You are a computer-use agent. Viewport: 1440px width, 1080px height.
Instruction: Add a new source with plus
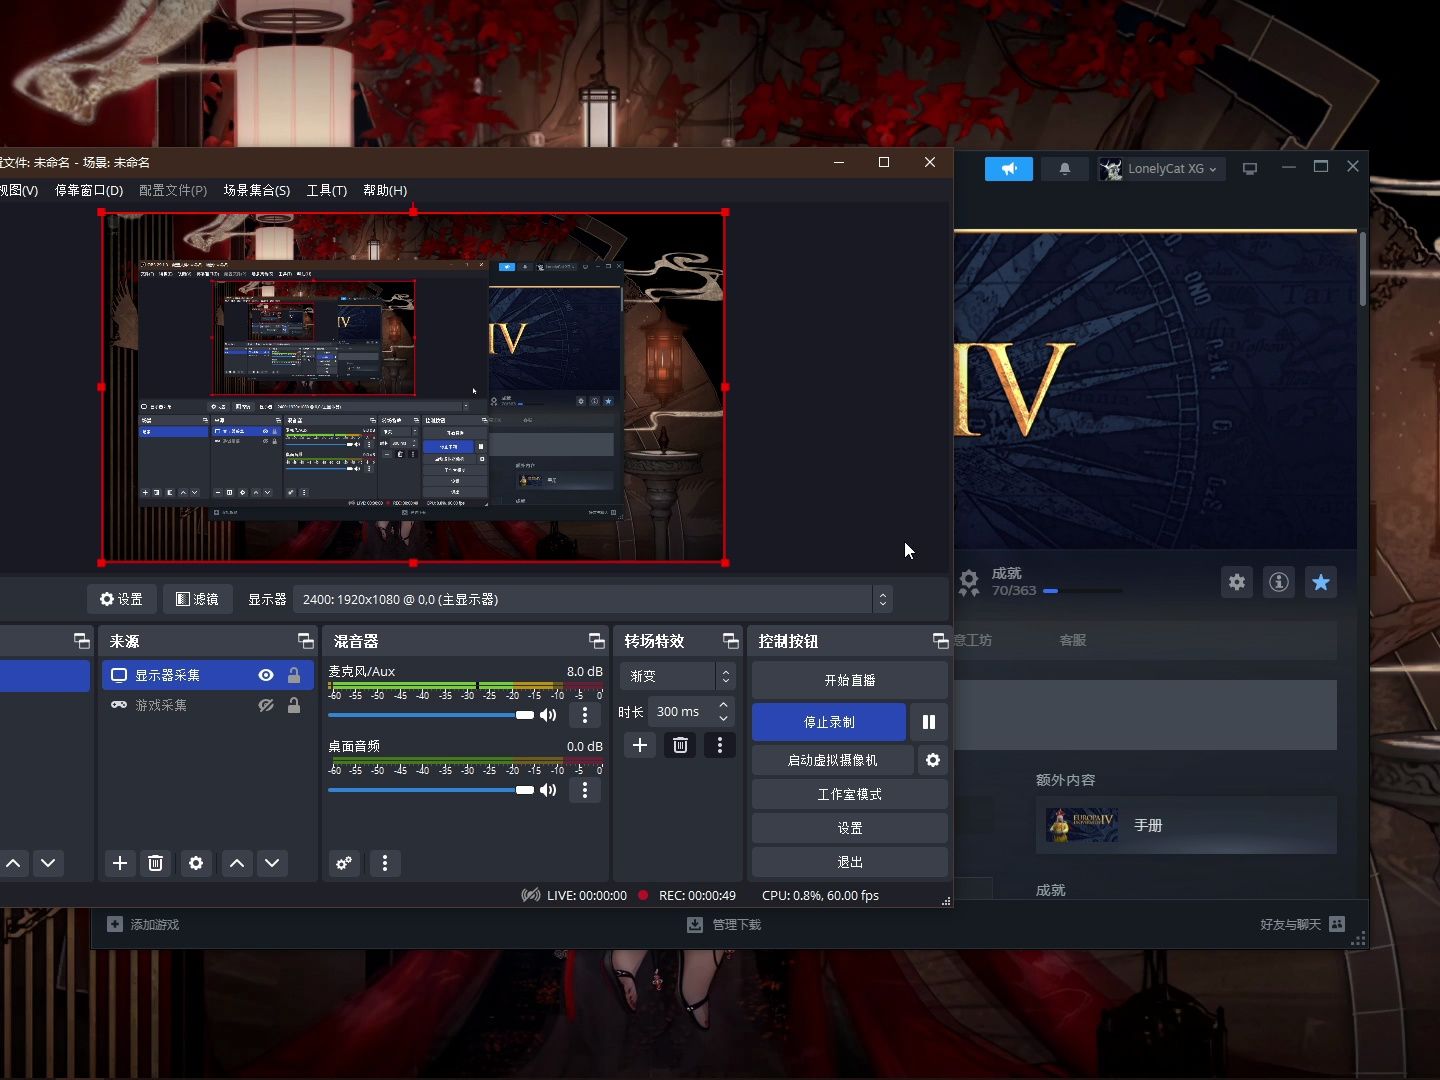[x=120, y=863]
